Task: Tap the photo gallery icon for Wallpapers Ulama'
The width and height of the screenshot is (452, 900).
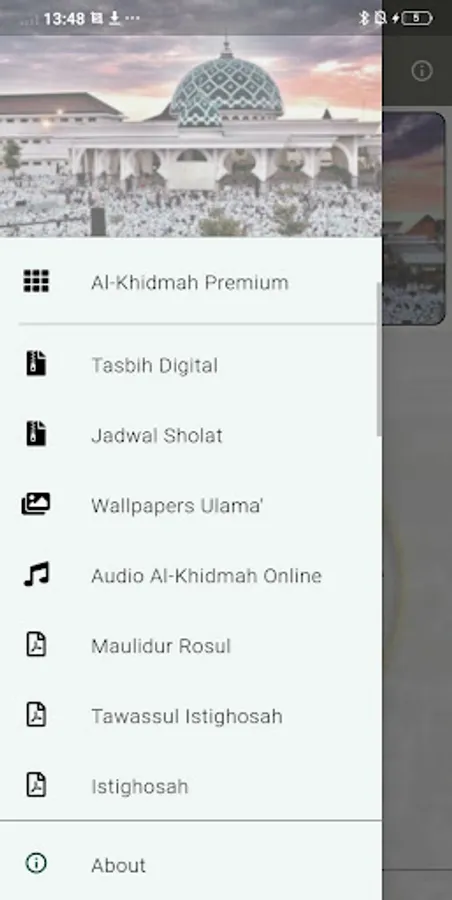Action: click(36, 505)
